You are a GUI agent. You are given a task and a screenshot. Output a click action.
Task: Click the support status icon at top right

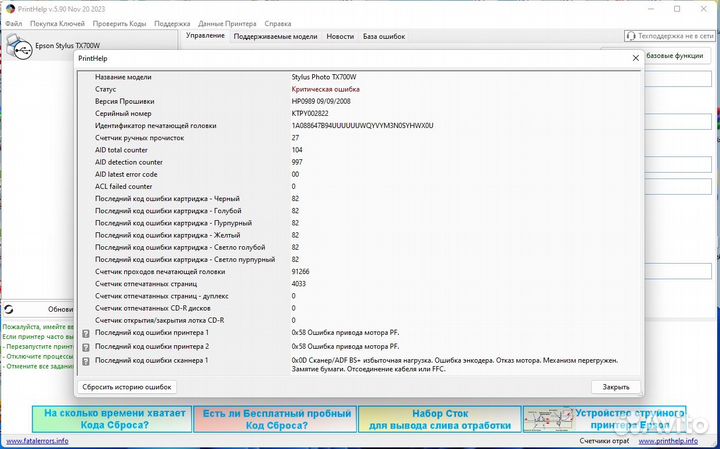pyautogui.click(x=630, y=36)
